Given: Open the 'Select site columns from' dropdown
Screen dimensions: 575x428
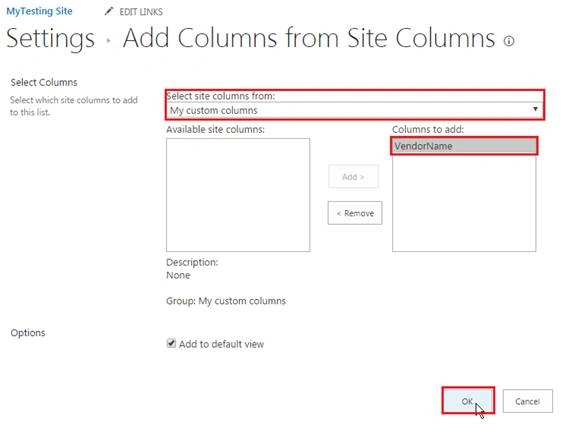Looking at the screenshot, I should pyautogui.click(x=355, y=110).
